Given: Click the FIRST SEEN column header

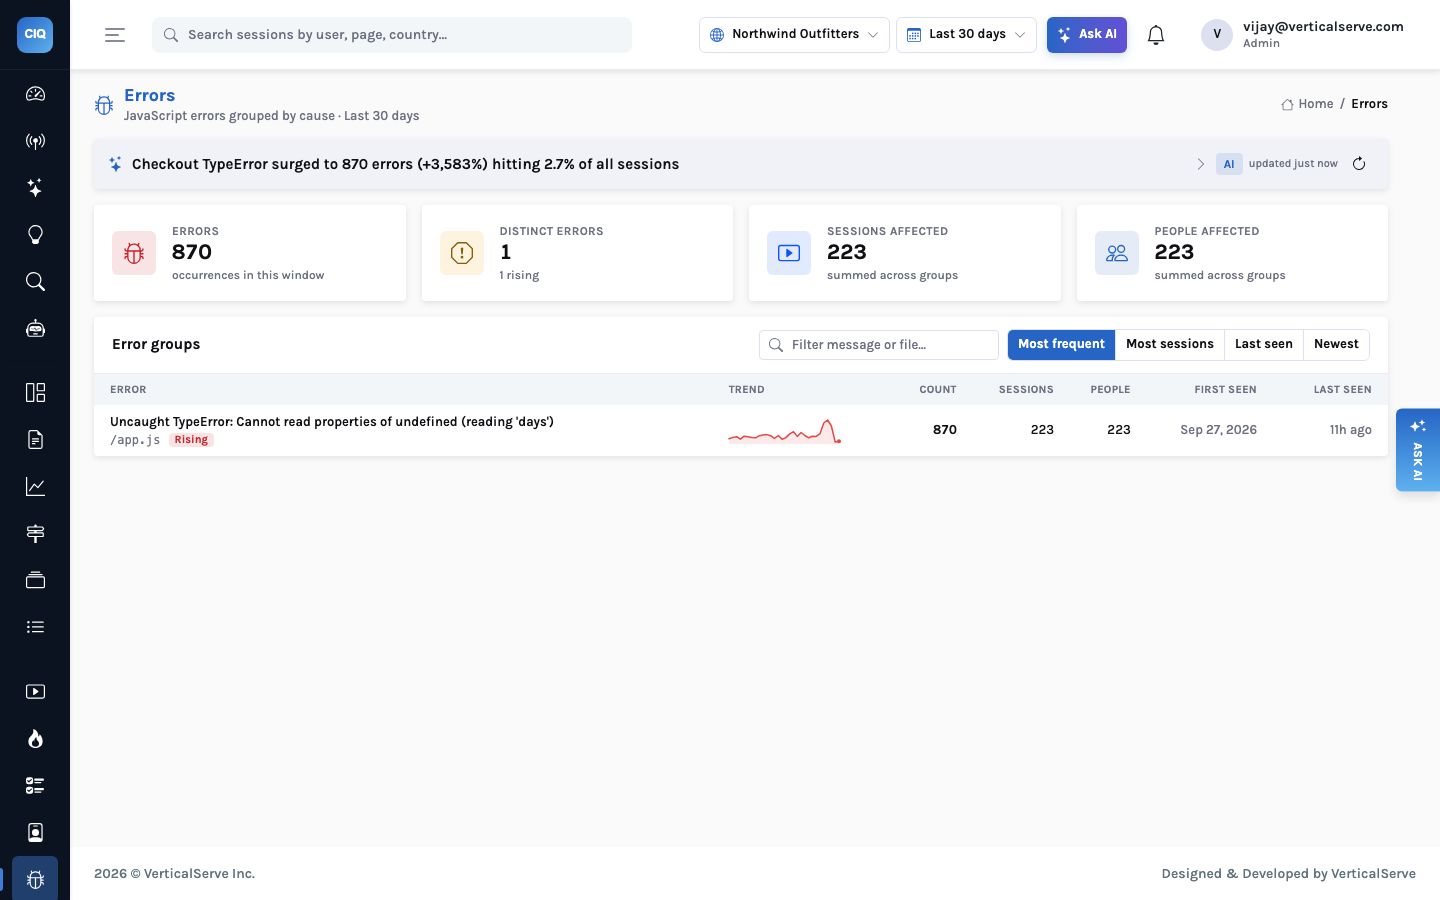Looking at the screenshot, I should pyautogui.click(x=1225, y=390).
